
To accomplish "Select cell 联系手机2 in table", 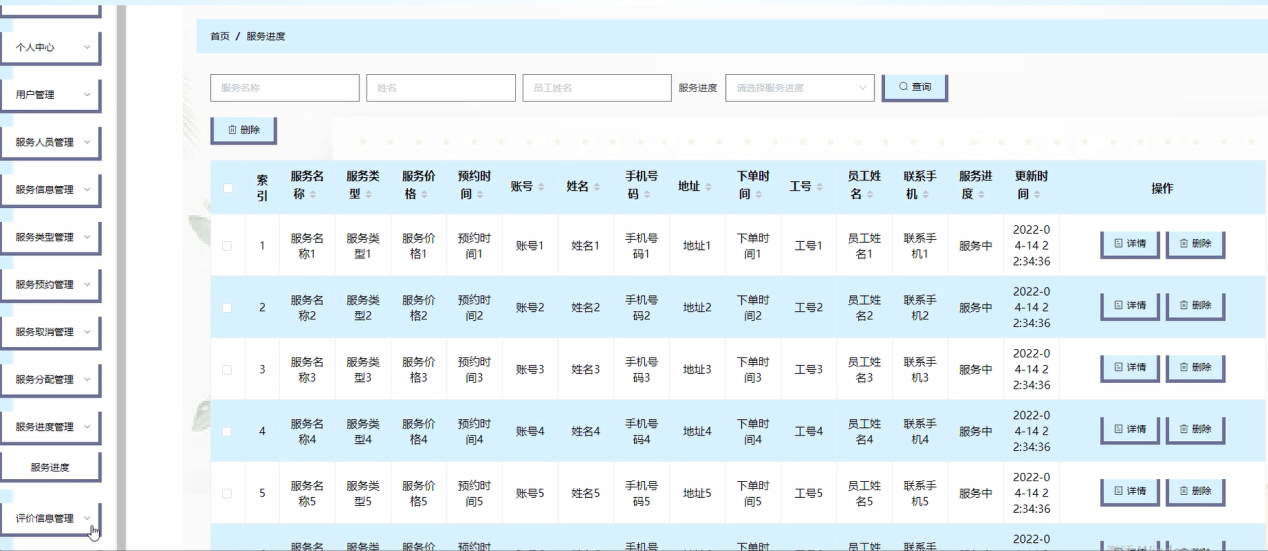I will [920, 308].
